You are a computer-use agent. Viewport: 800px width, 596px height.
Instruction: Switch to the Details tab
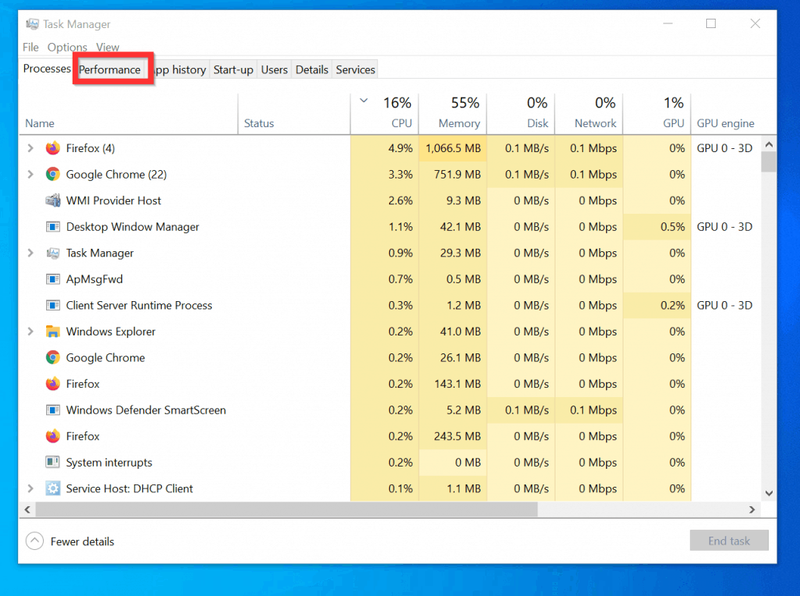(x=312, y=69)
